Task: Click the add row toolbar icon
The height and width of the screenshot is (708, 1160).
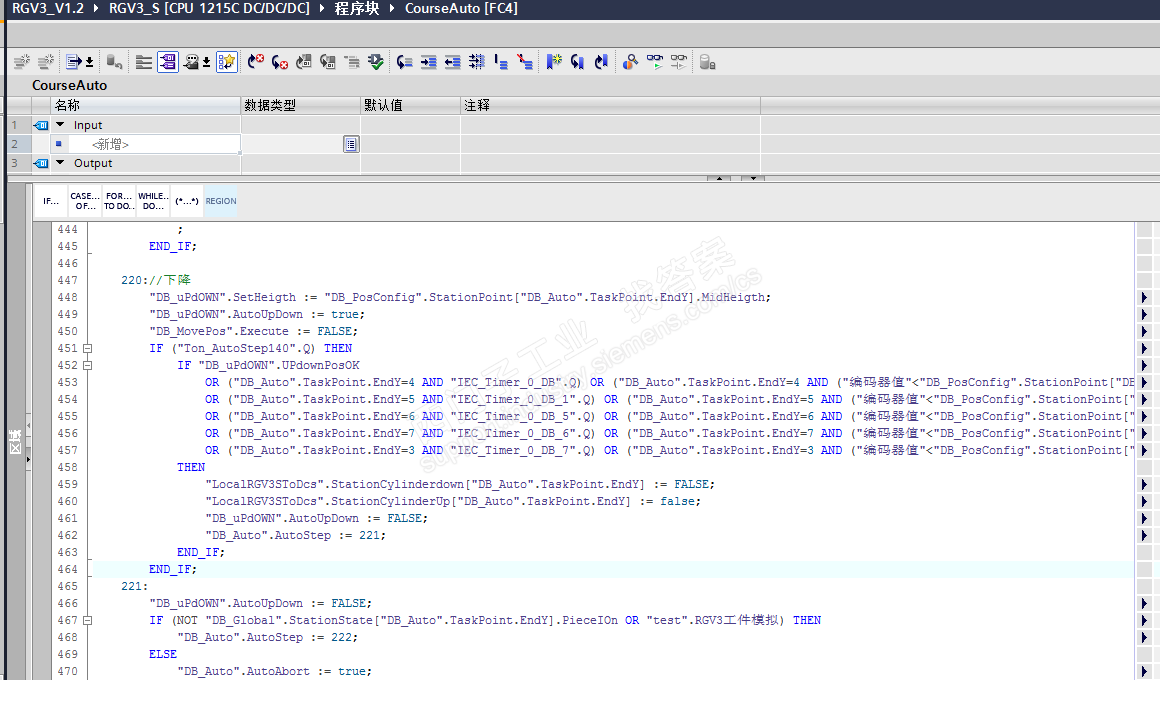Action: [46, 62]
